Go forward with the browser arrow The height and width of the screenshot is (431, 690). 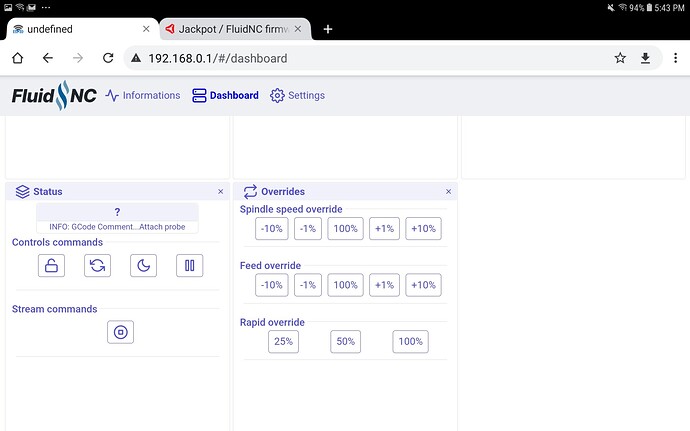[x=78, y=58]
